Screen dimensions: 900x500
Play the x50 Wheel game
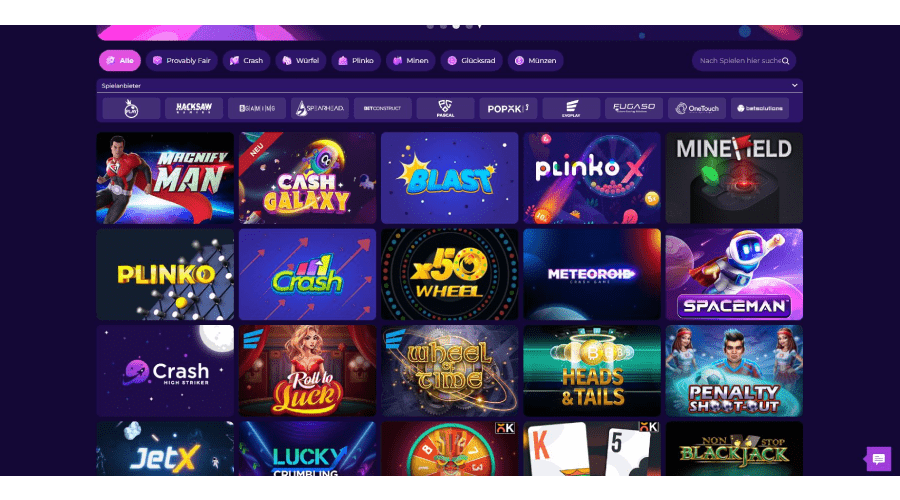[449, 274]
